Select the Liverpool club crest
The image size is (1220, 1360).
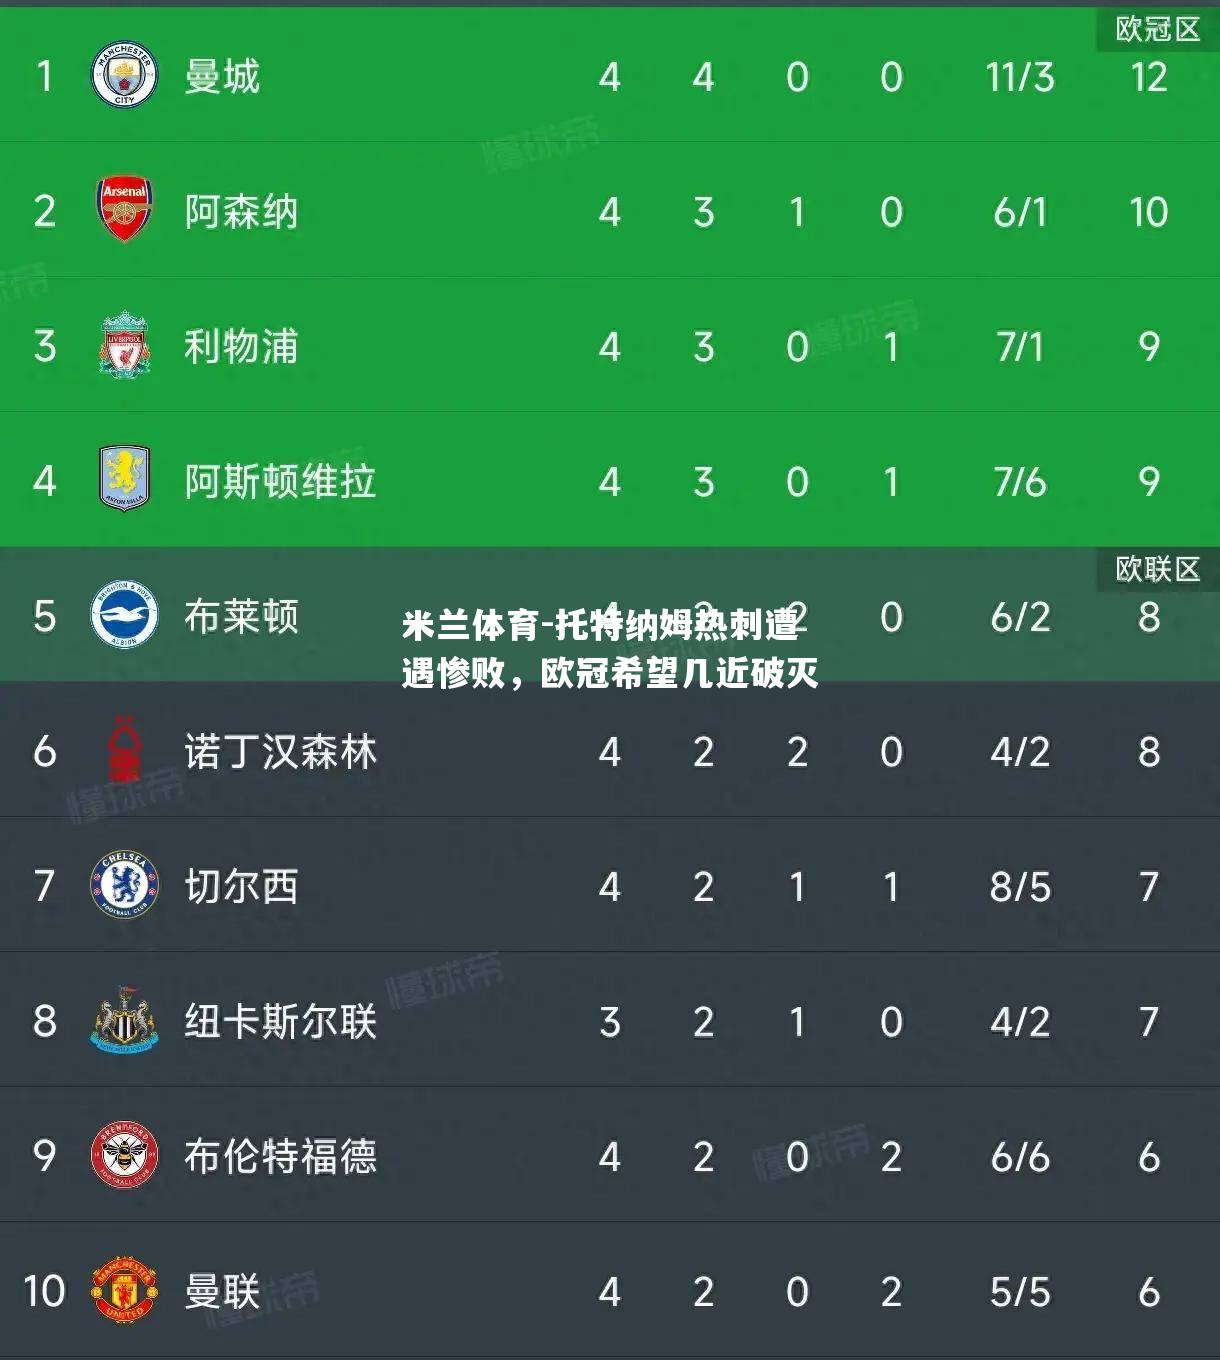tap(124, 345)
